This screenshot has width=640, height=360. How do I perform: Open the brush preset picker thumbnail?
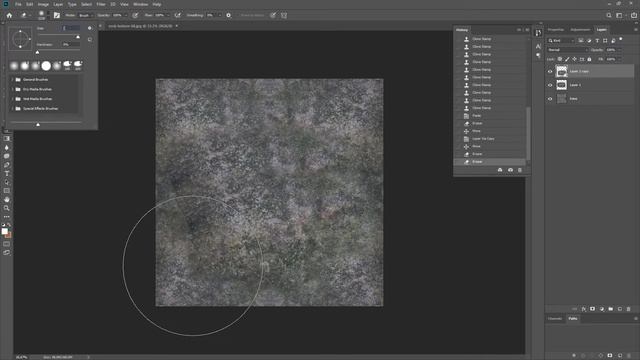coord(41,15)
